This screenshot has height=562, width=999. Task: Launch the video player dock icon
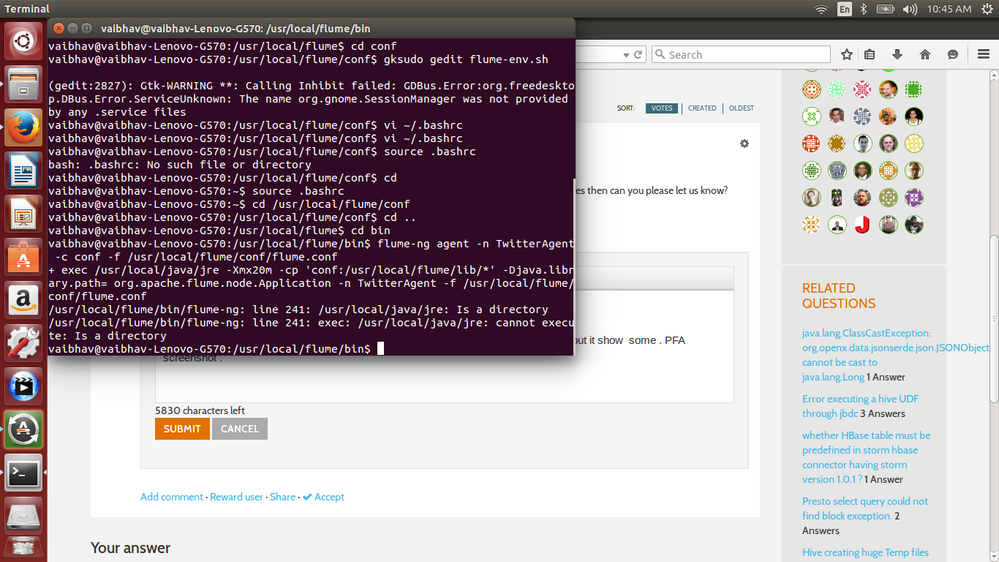pyautogui.click(x=24, y=387)
